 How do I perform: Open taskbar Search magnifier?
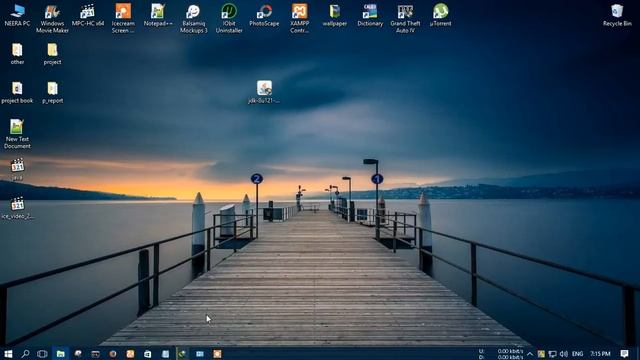(x=25, y=353)
